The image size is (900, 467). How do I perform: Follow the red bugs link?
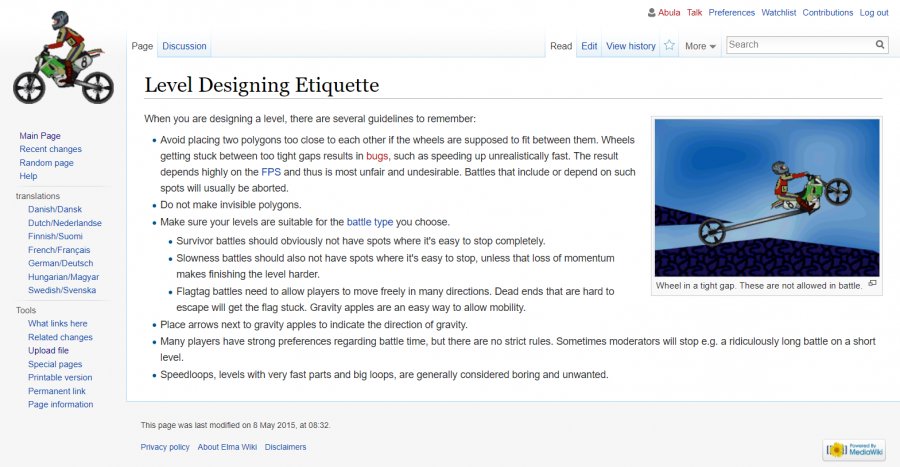pos(377,157)
